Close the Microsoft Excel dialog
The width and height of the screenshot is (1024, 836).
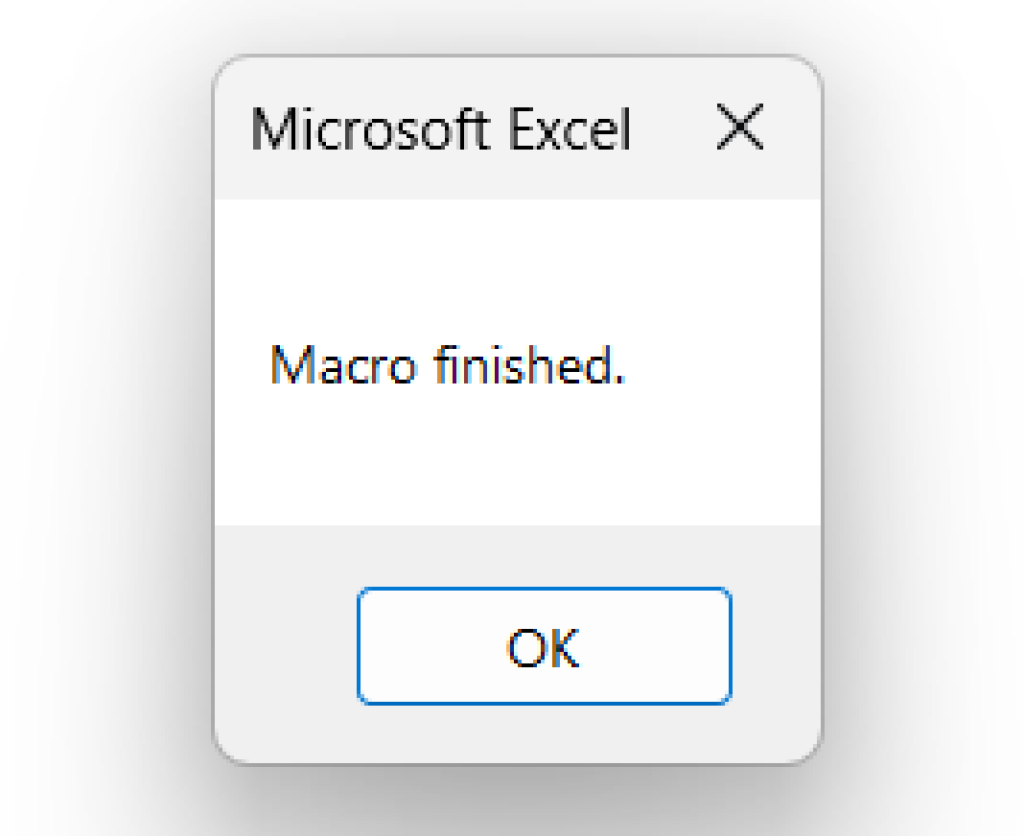pyautogui.click(x=740, y=130)
